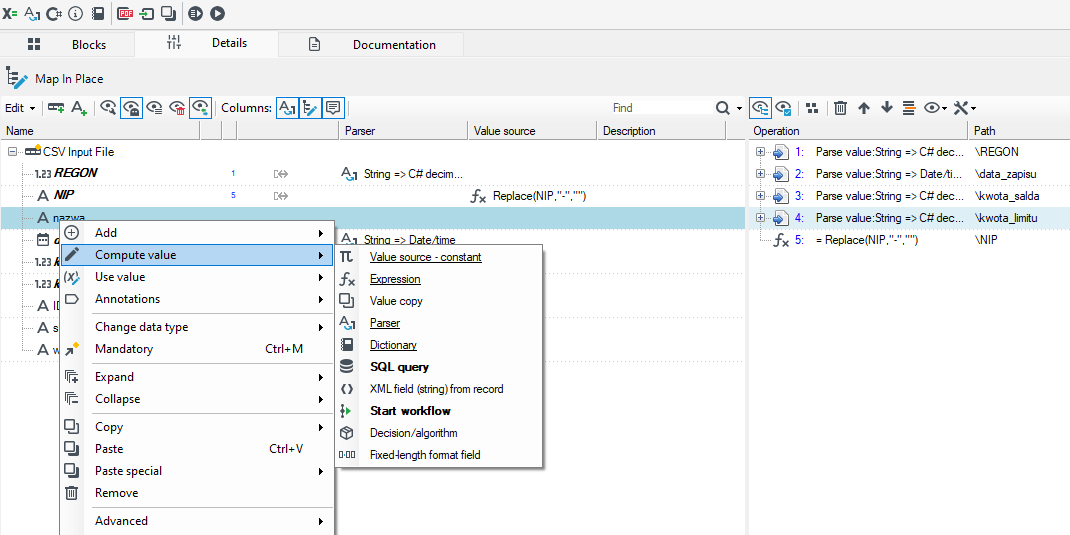Click the PDF export icon in top toolbar

[x=125, y=13]
